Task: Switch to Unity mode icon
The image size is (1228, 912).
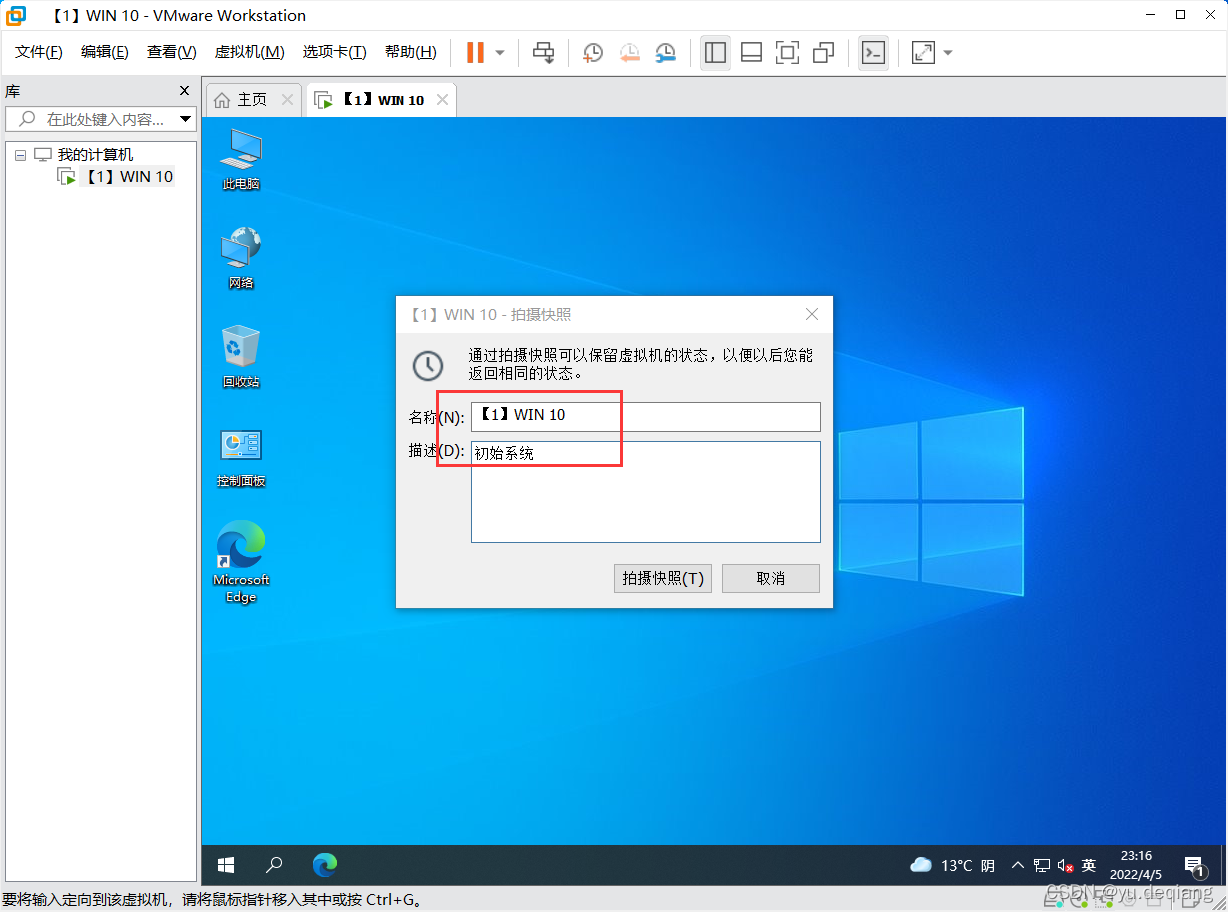Action: pos(823,53)
